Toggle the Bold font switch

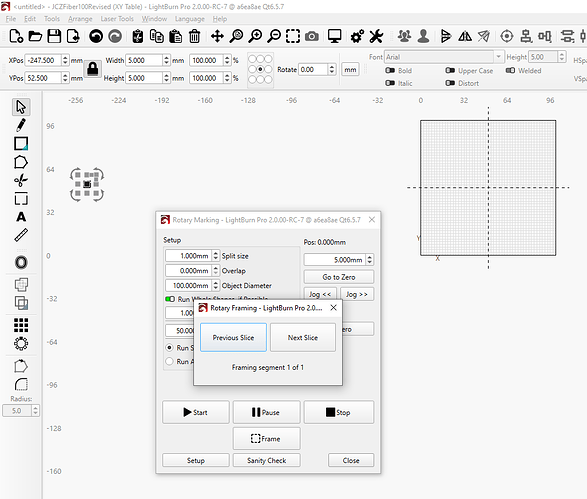coord(390,70)
